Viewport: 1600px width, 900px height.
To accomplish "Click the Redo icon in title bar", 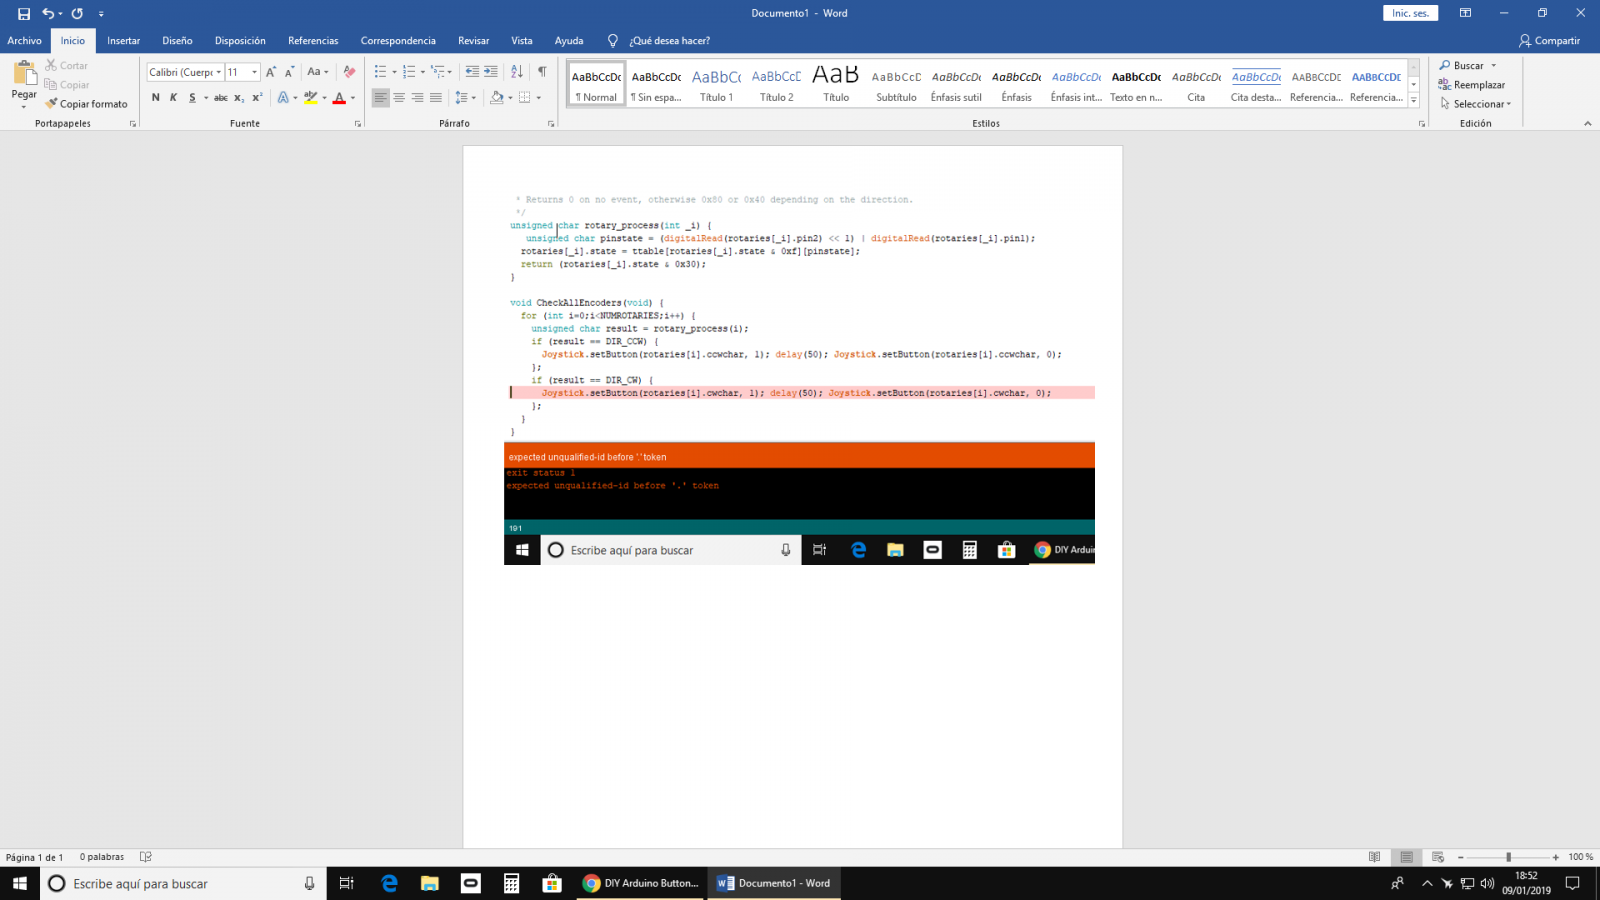I will click(77, 14).
